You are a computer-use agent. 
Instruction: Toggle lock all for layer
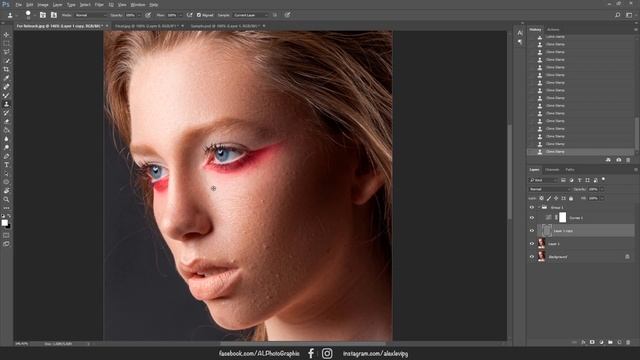pyautogui.click(x=571, y=198)
